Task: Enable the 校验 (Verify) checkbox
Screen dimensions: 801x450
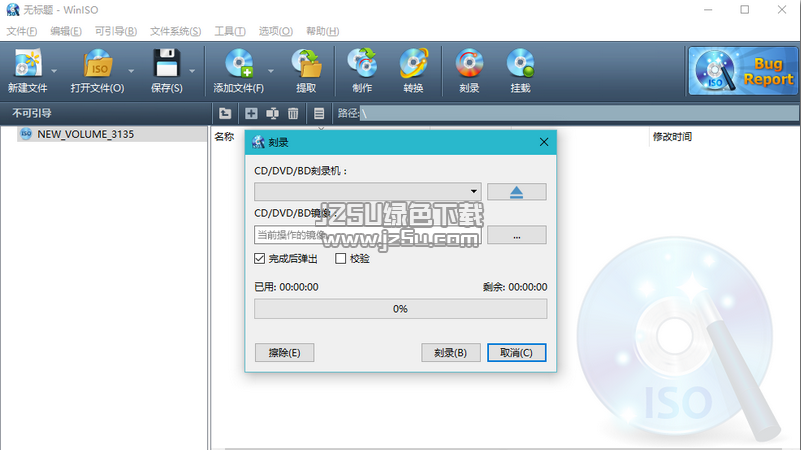Action: pyautogui.click(x=340, y=258)
